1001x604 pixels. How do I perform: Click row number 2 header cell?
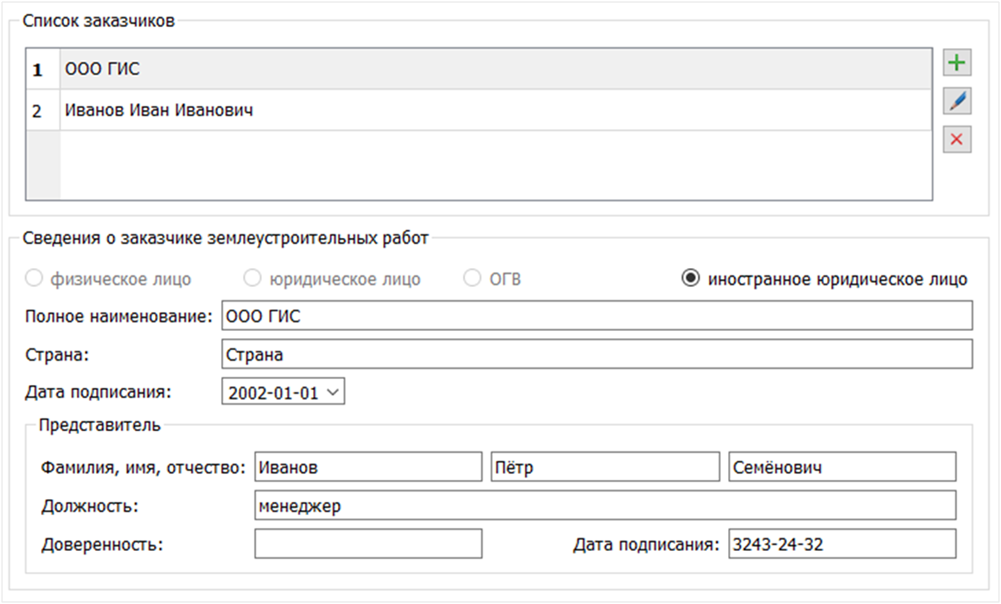[38, 111]
